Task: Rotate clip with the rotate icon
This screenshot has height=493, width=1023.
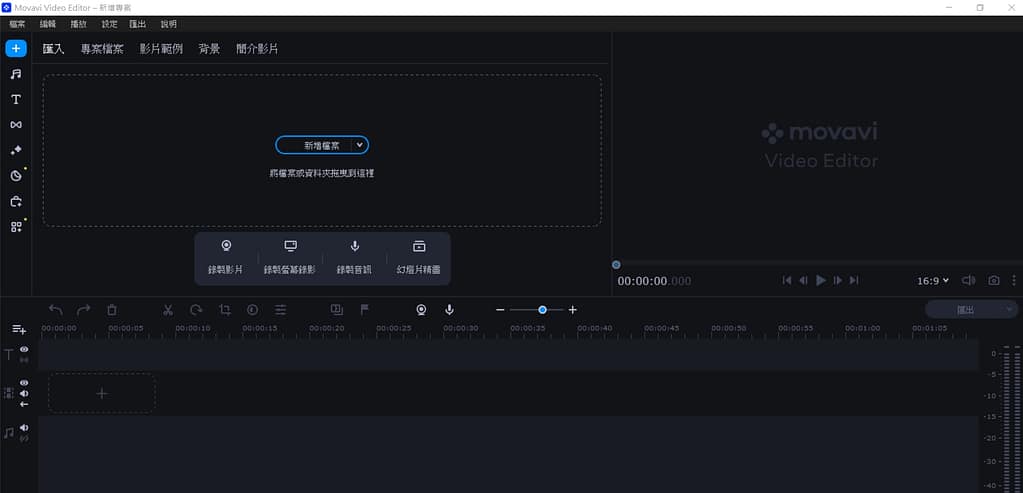Action: pos(196,310)
